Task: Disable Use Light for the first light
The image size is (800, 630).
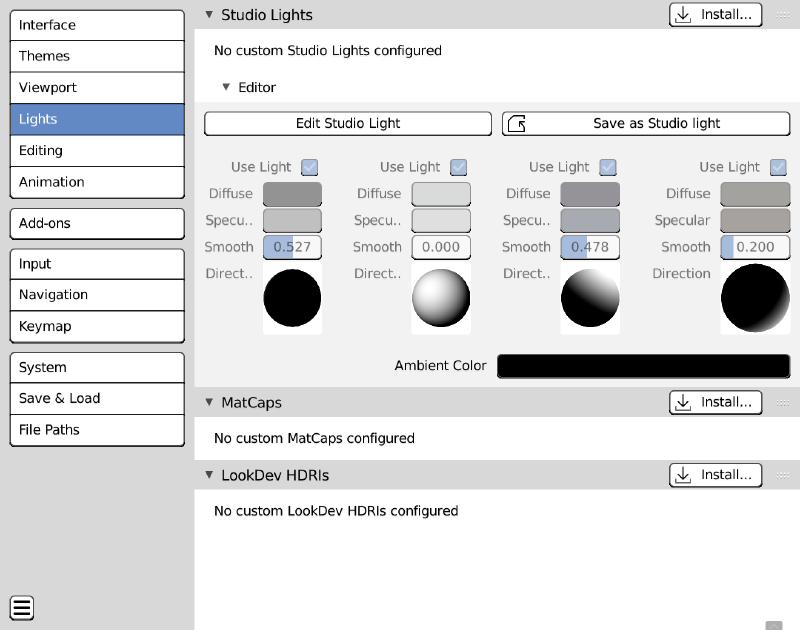Action: pos(310,167)
